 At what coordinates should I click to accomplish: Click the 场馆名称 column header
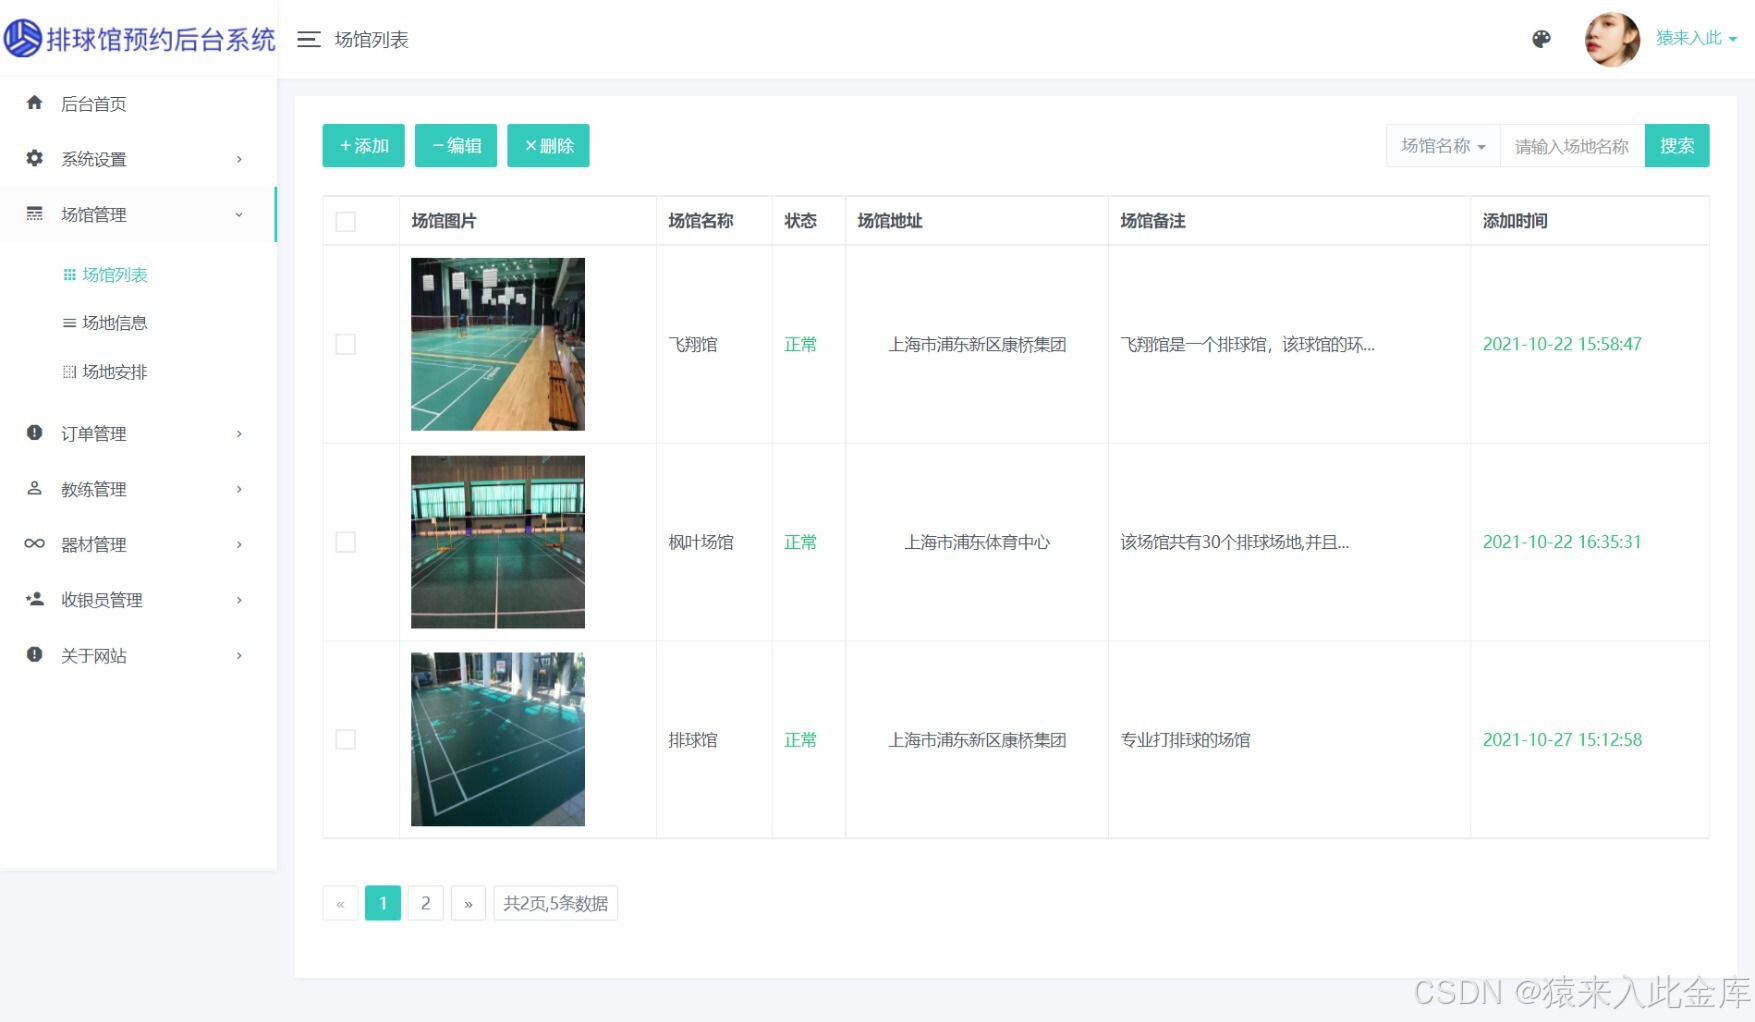pyautogui.click(x=701, y=221)
